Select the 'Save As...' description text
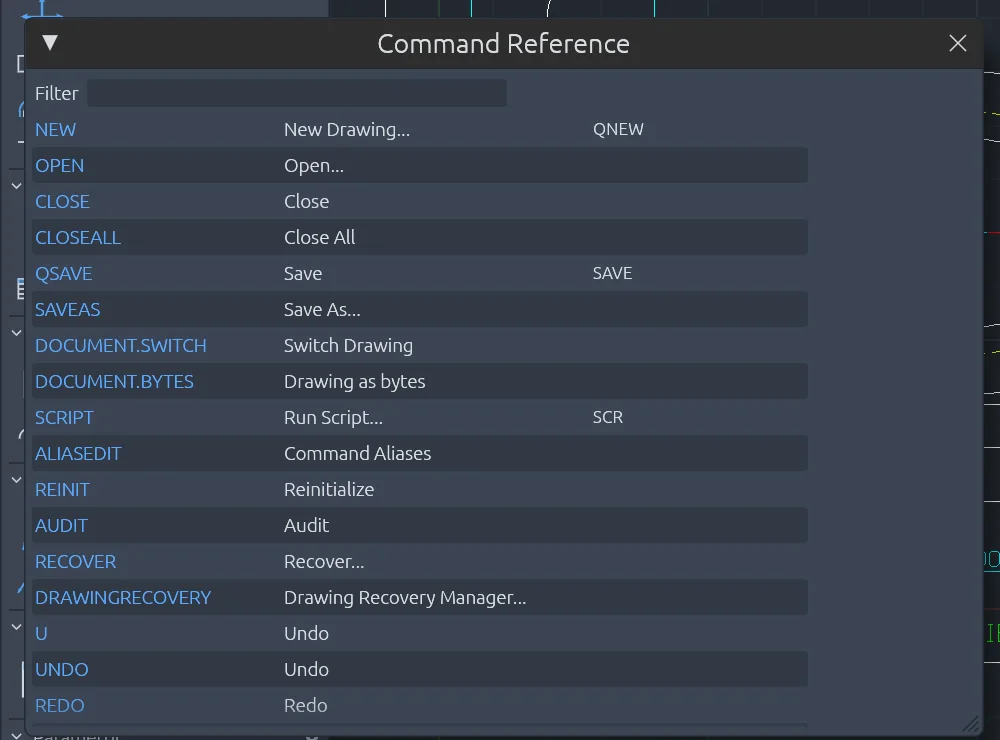Viewport: 1000px width, 740px height. [322, 309]
